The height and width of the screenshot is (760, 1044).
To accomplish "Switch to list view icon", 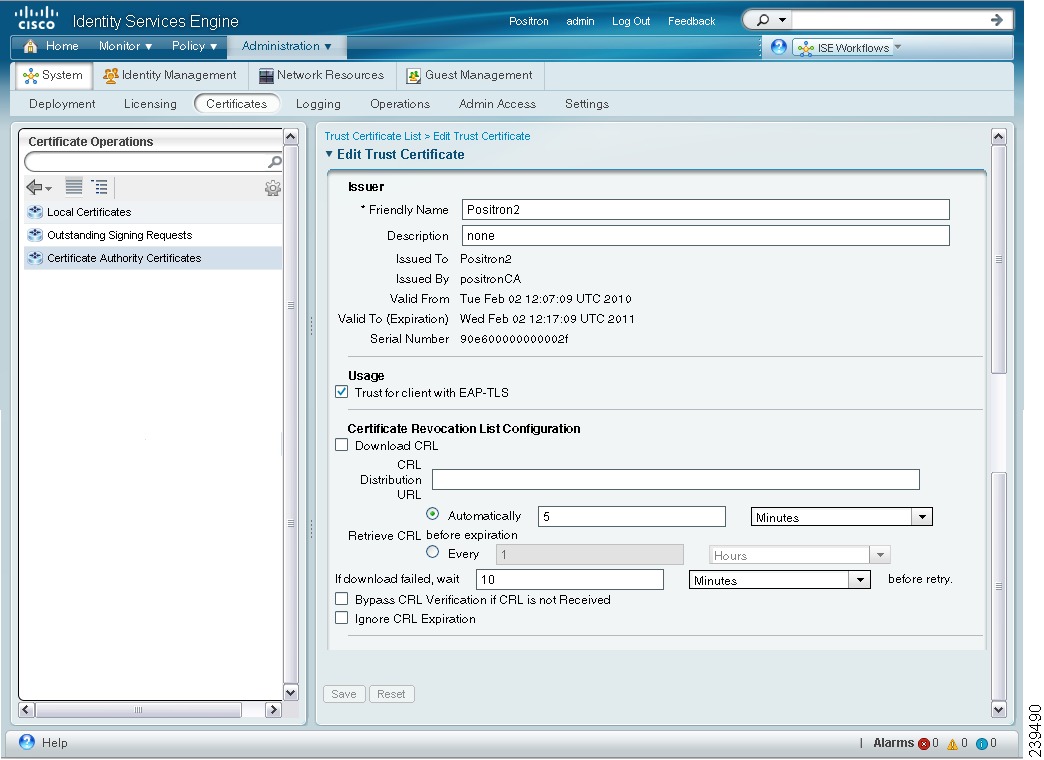I will (74, 187).
